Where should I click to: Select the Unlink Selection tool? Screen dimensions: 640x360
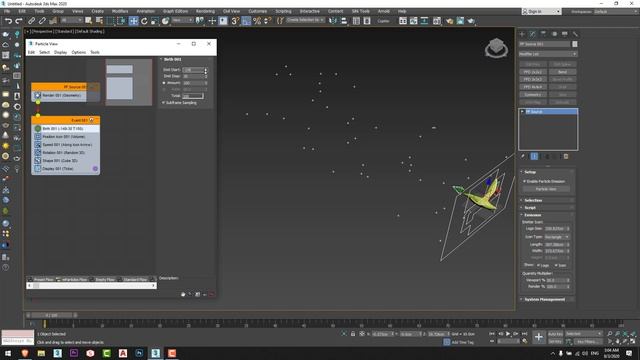42,21
